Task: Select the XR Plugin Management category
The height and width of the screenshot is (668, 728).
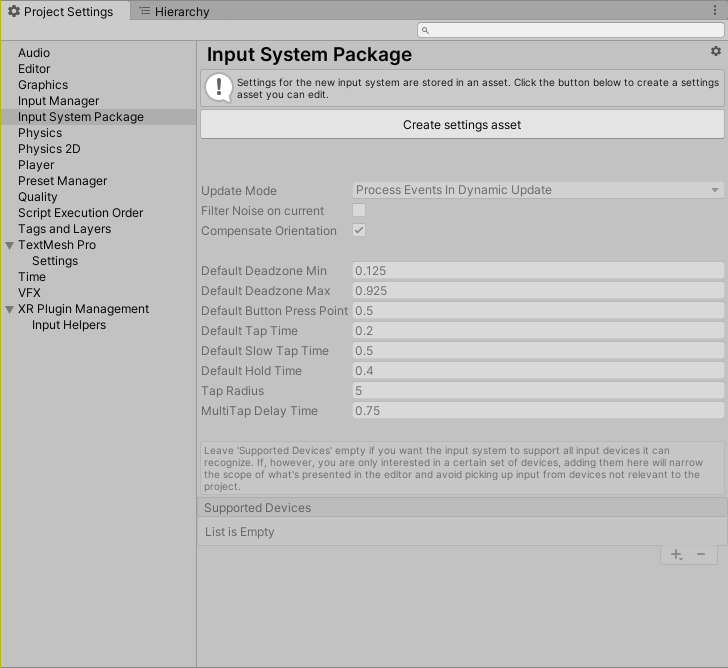Action: click(x=84, y=309)
